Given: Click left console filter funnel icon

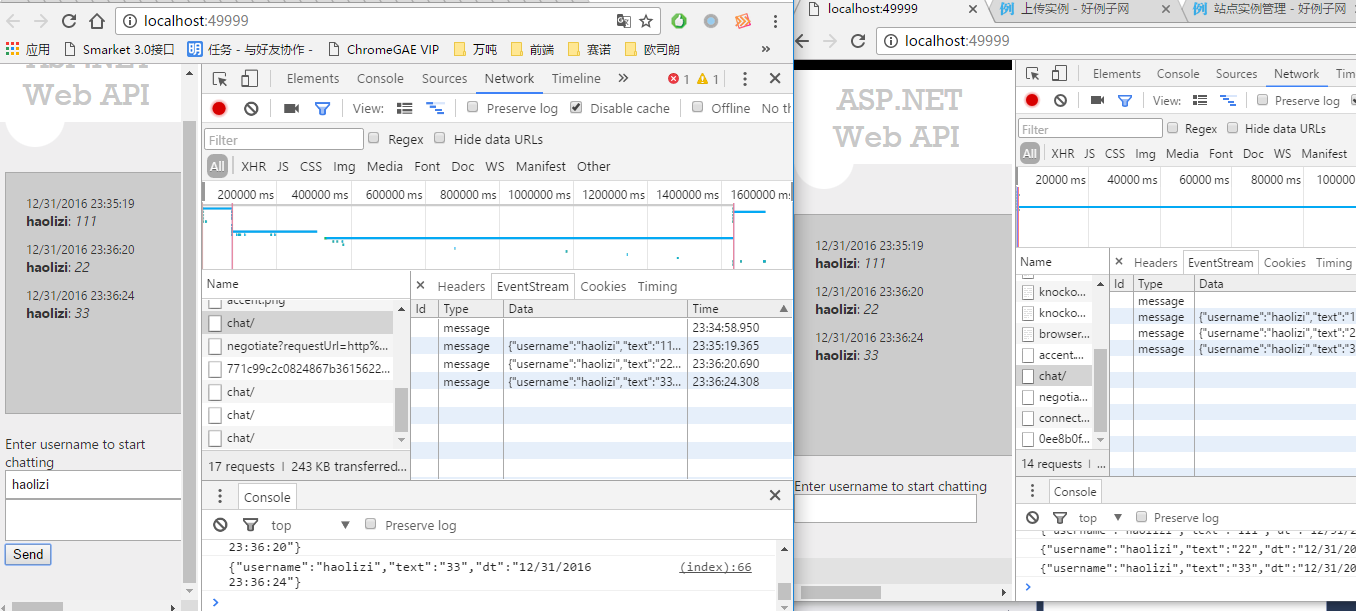Looking at the screenshot, I should tap(251, 525).
